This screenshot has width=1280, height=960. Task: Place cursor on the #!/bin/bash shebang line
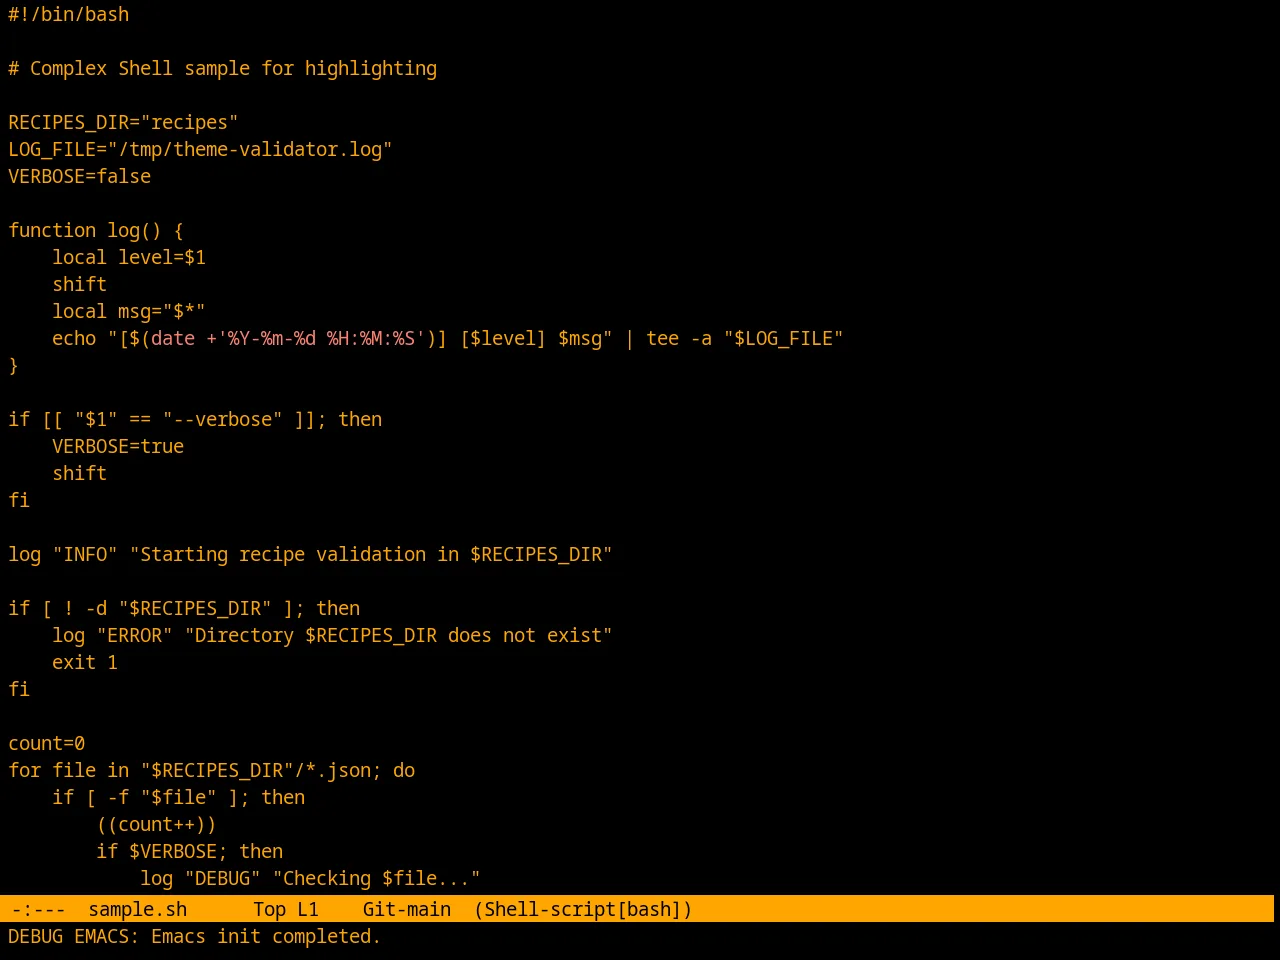tap(69, 14)
